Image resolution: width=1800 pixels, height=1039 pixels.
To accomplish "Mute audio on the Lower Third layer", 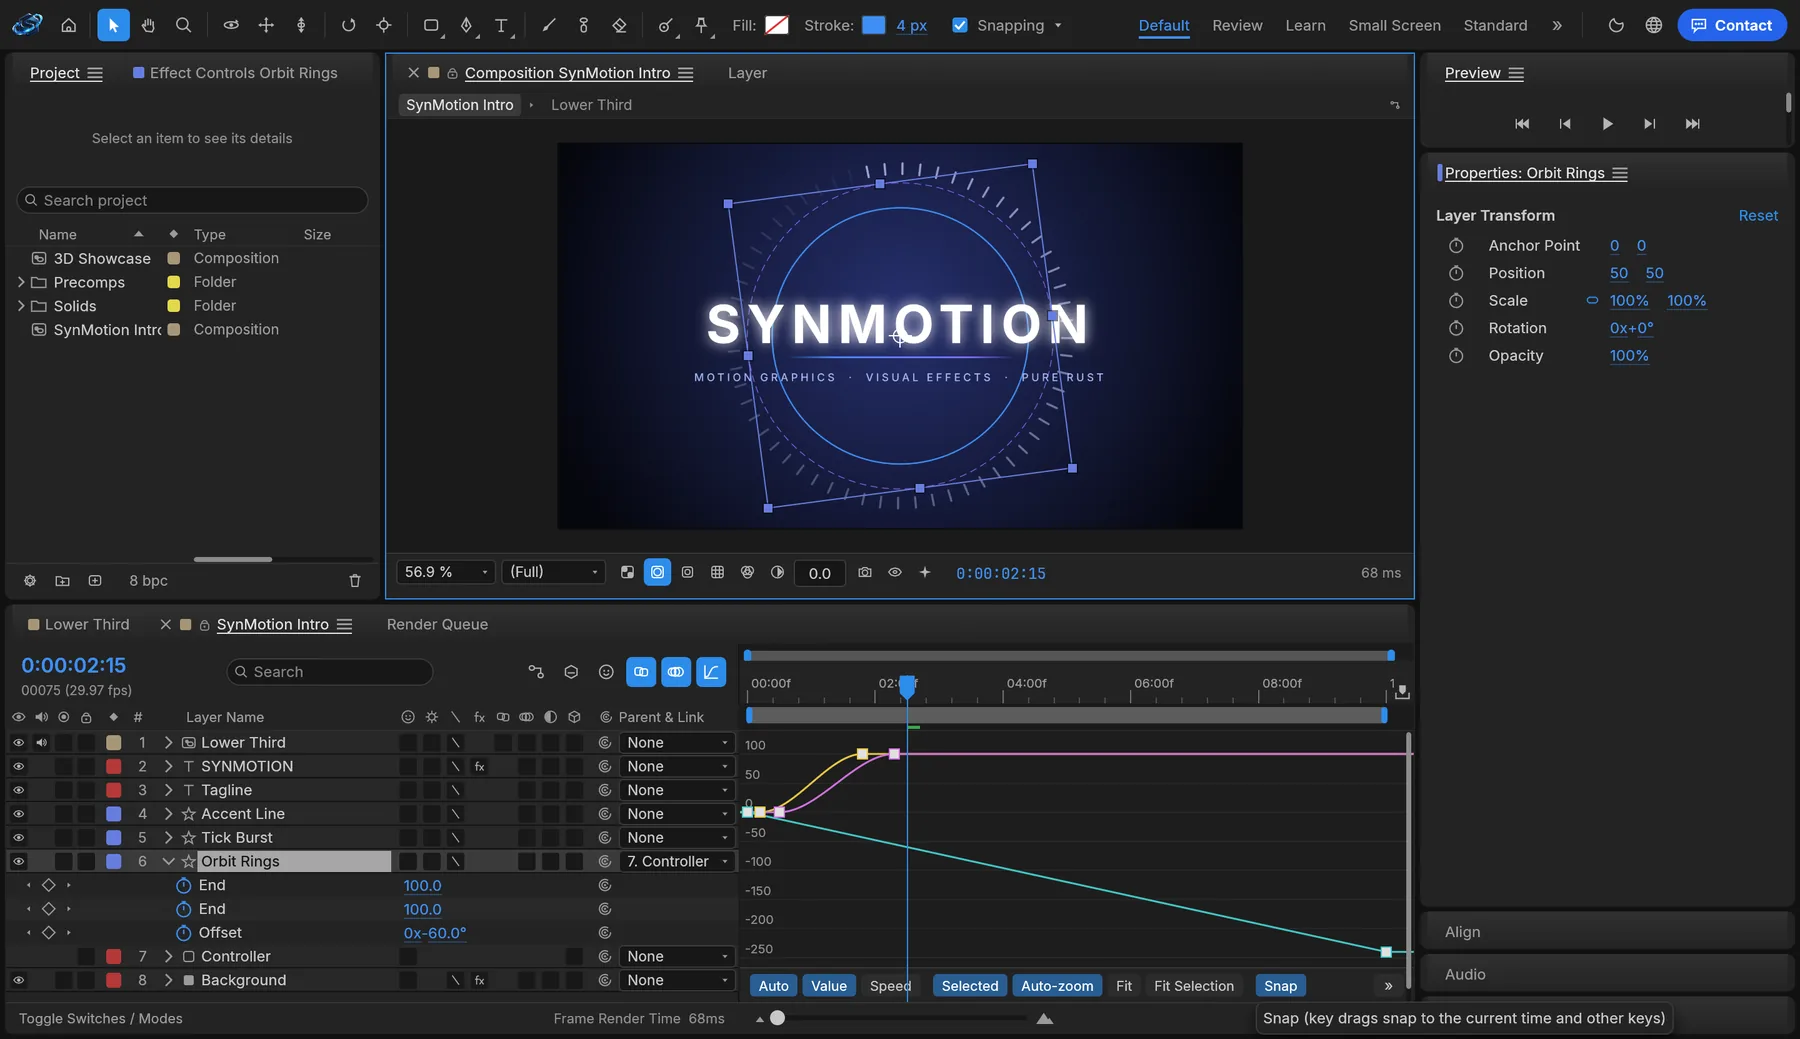I will [41, 743].
